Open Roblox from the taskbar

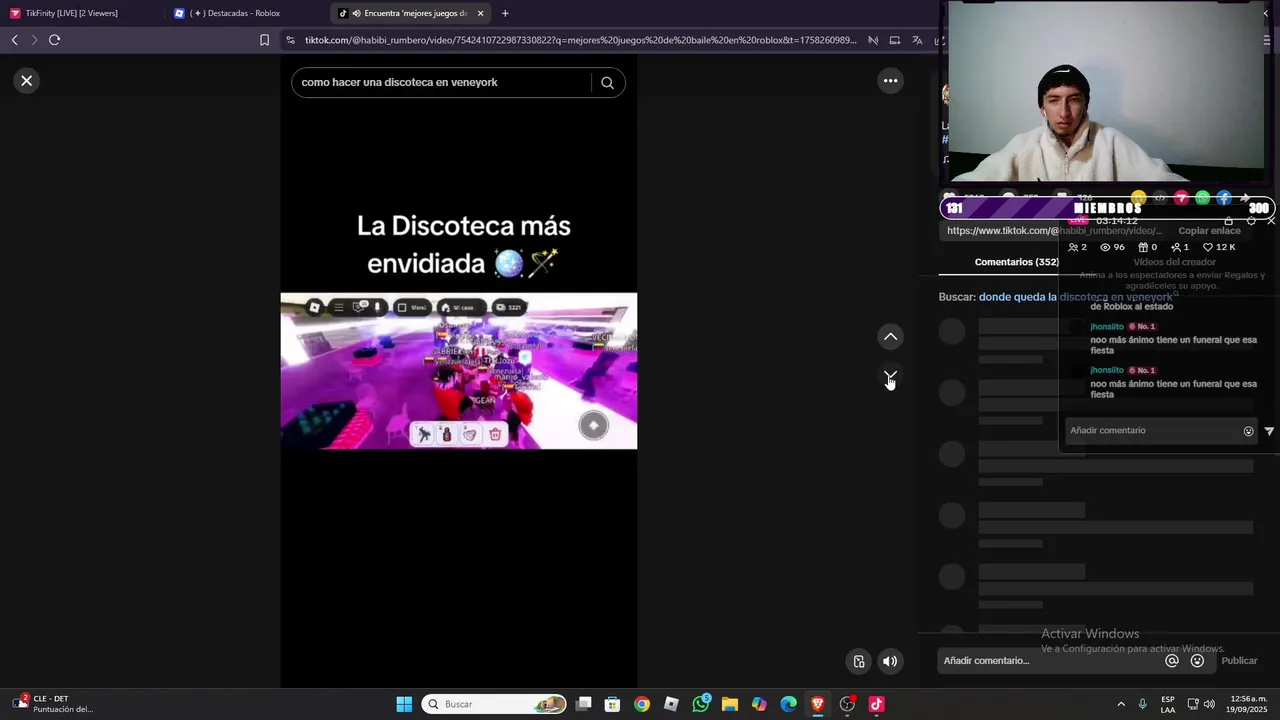tap(671, 704)
